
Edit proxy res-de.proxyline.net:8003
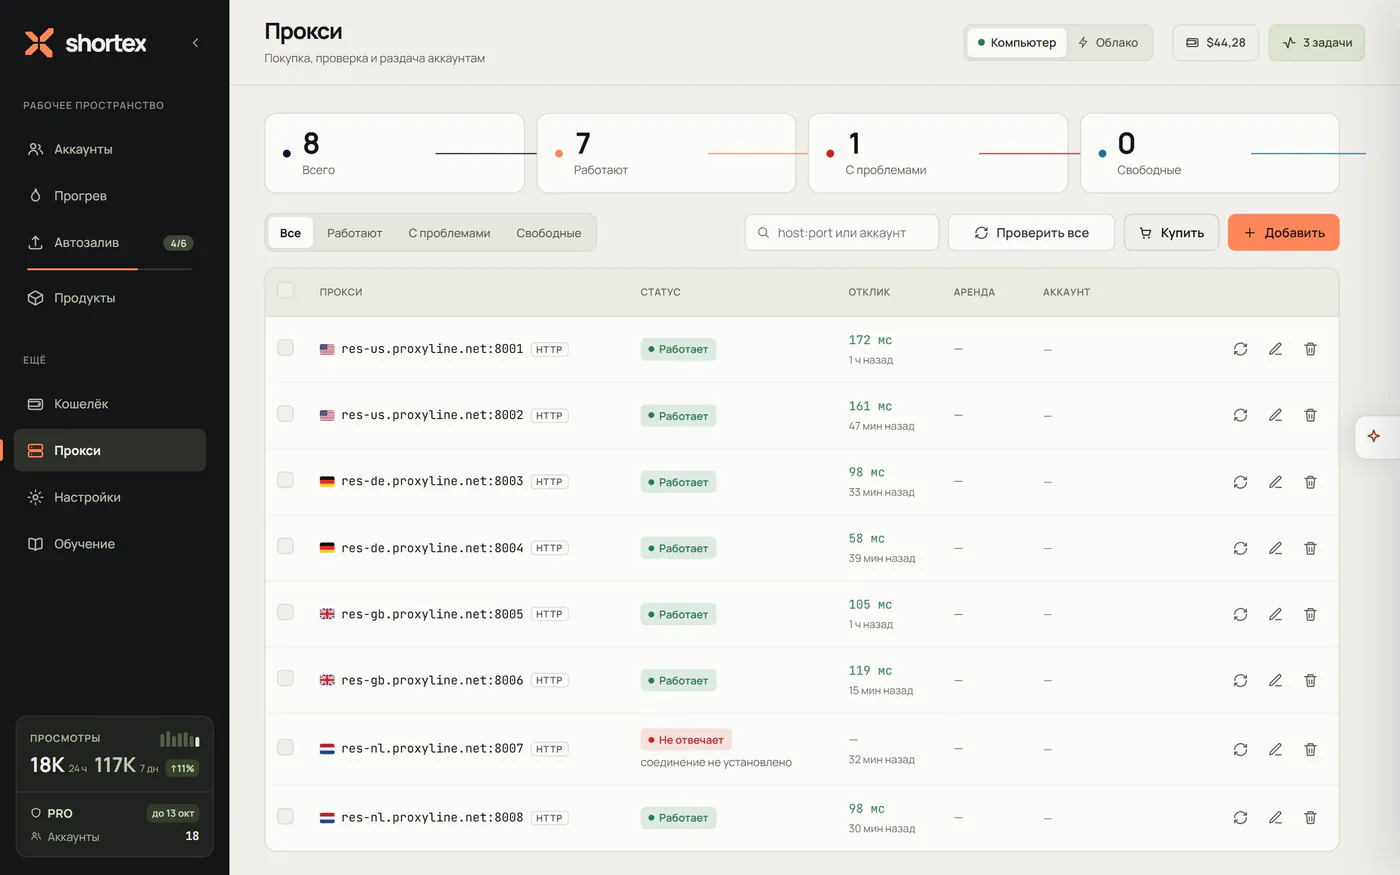click(1275, 482)
